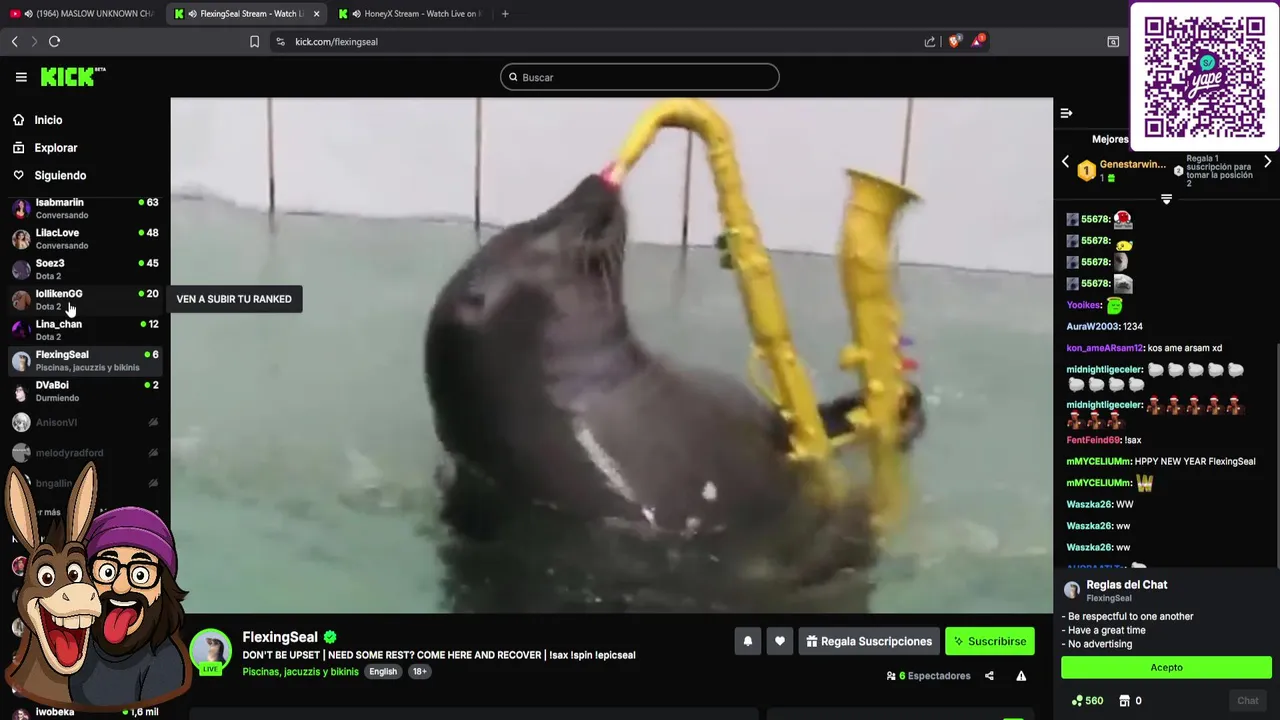
Task: Click the browser forward arrow
Action: pyautogui.click(x=34, y=41)
